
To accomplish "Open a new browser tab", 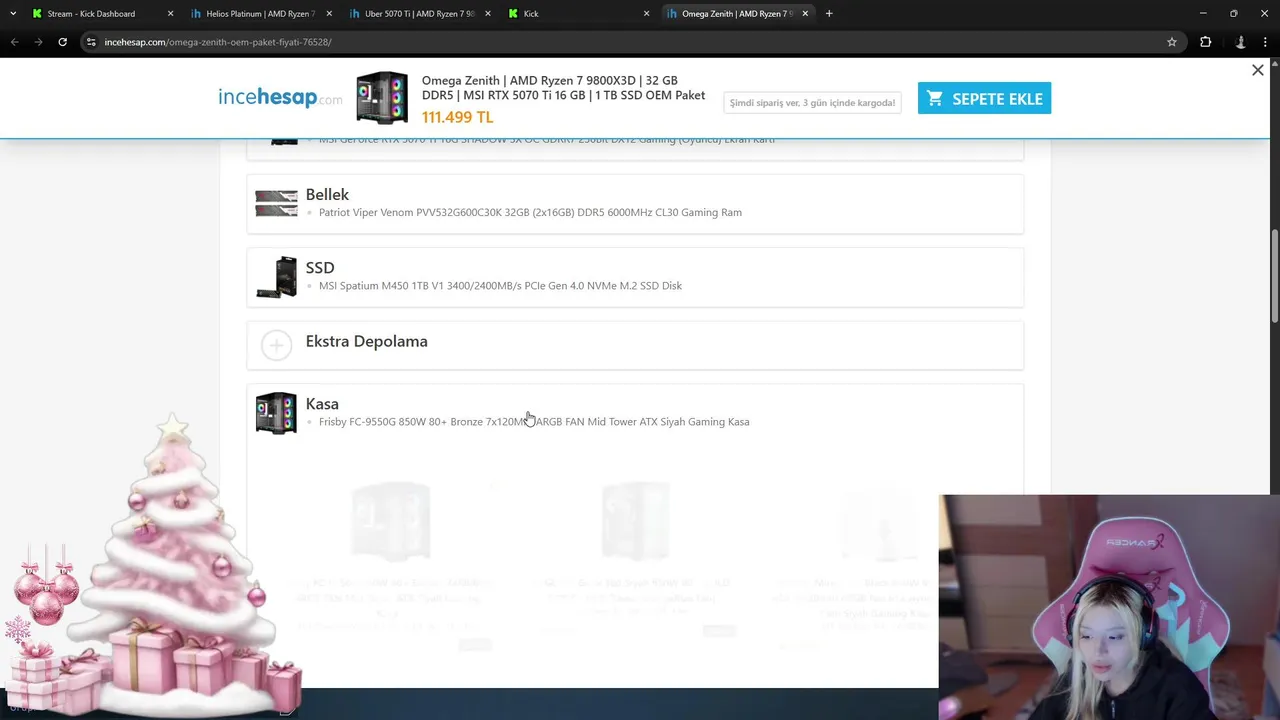I will click(x=829, y=14).
